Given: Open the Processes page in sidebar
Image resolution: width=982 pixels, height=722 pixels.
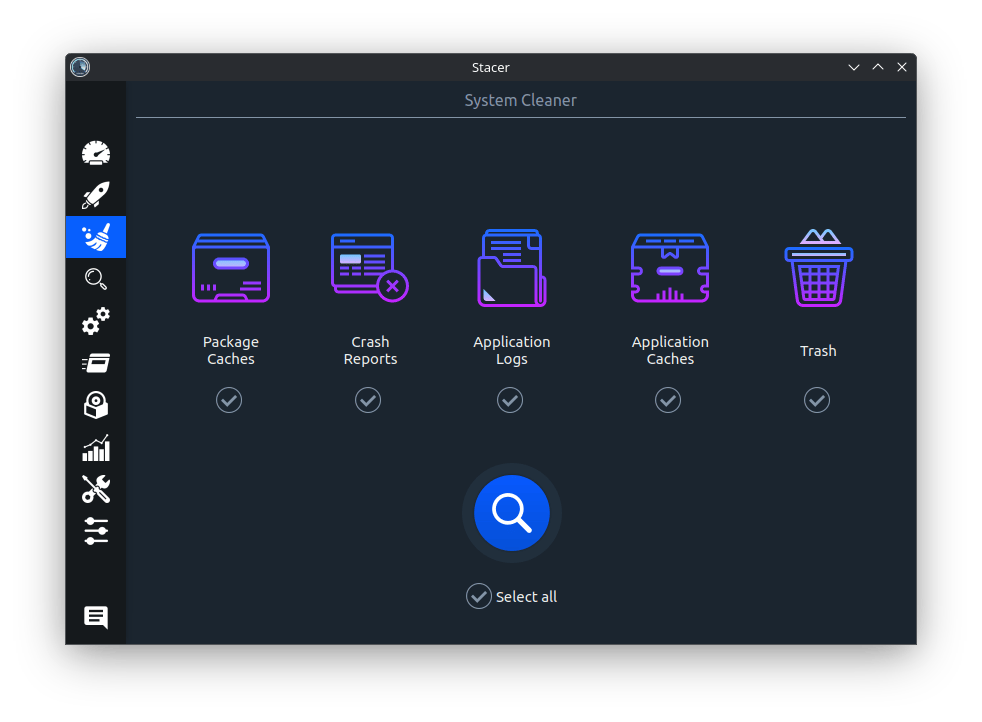Looking at the screenshot, I should [96, 363].
